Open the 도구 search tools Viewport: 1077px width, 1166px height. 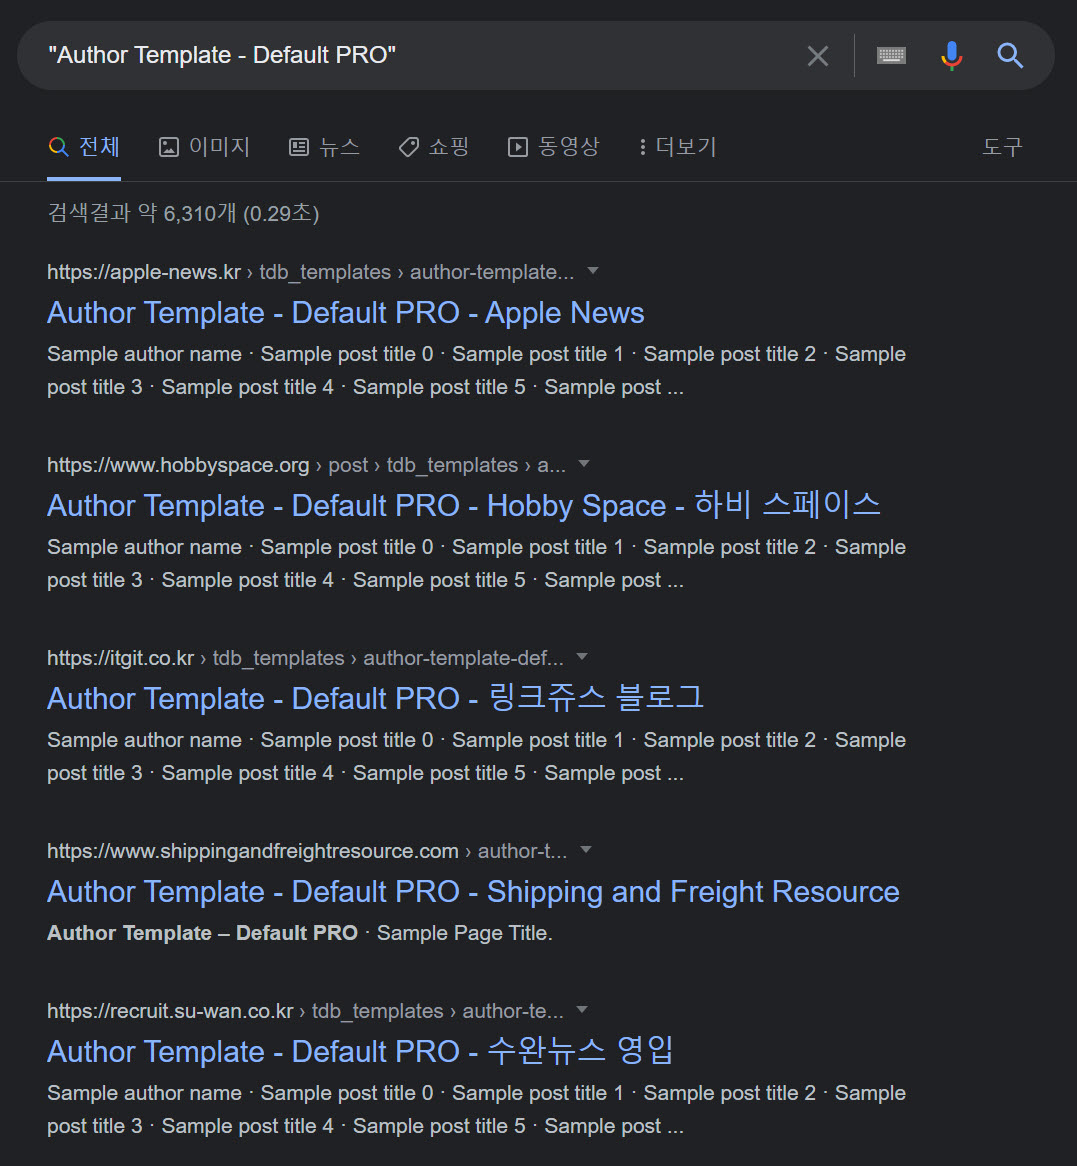(x=1002, y=146)
